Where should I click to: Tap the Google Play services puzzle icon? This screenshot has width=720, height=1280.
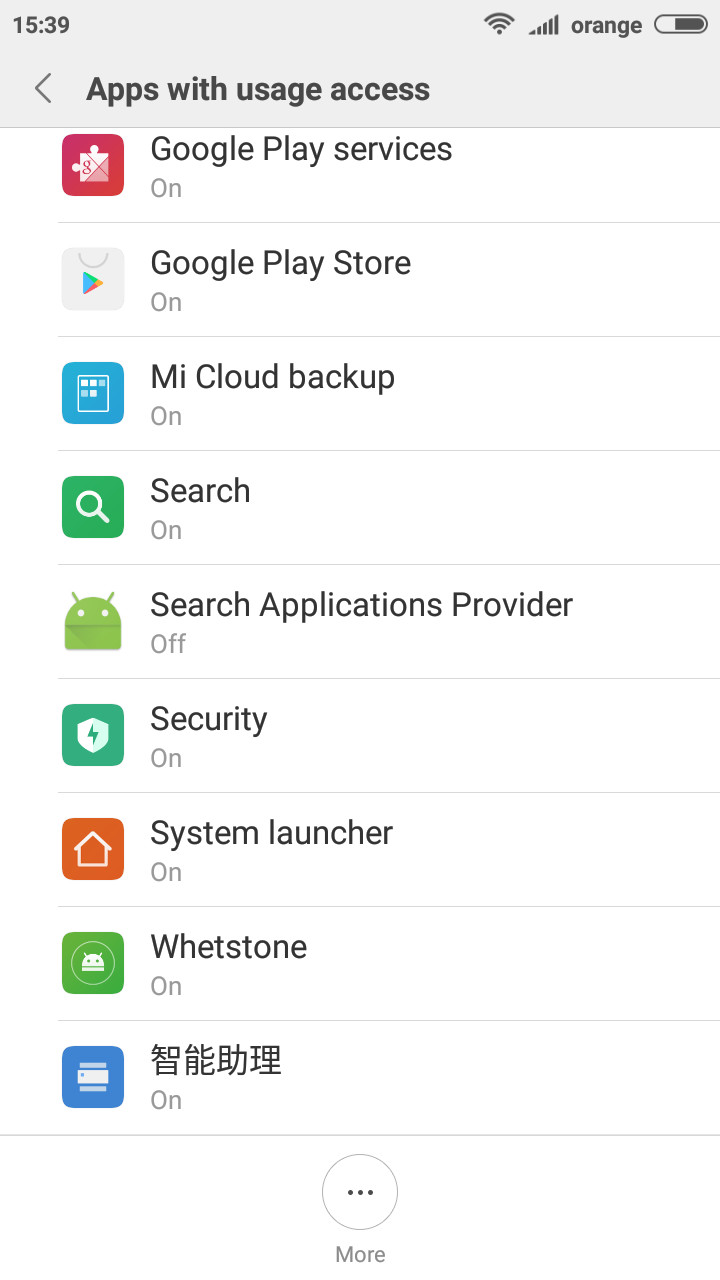coord(93,165)
